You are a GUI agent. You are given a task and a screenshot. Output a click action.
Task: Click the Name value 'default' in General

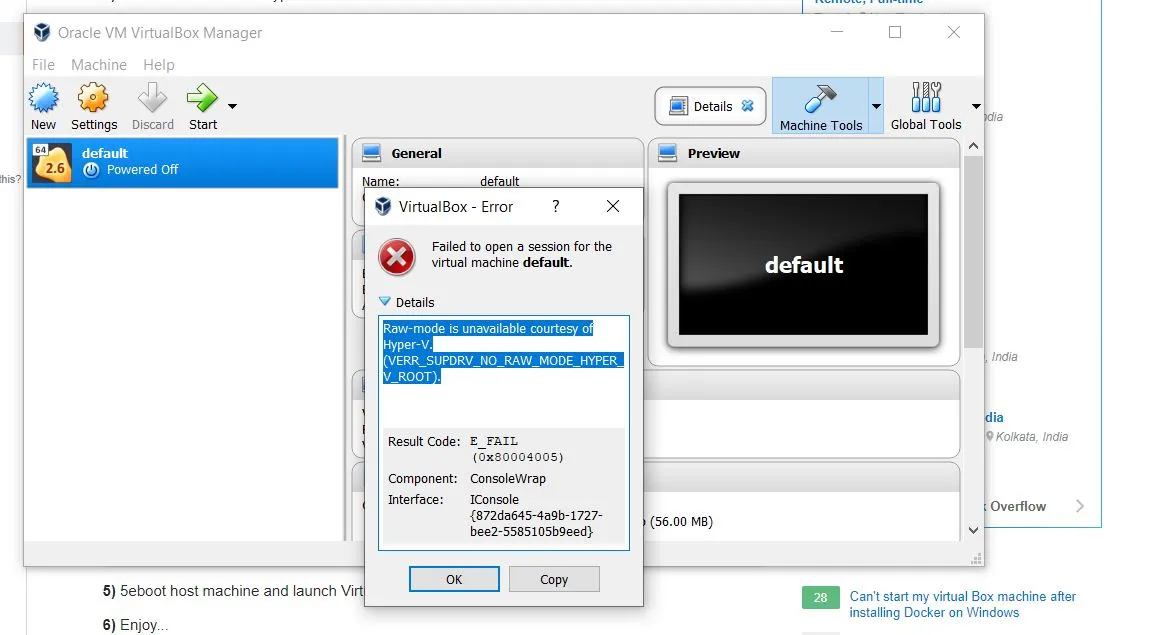(x=499, y=181)
